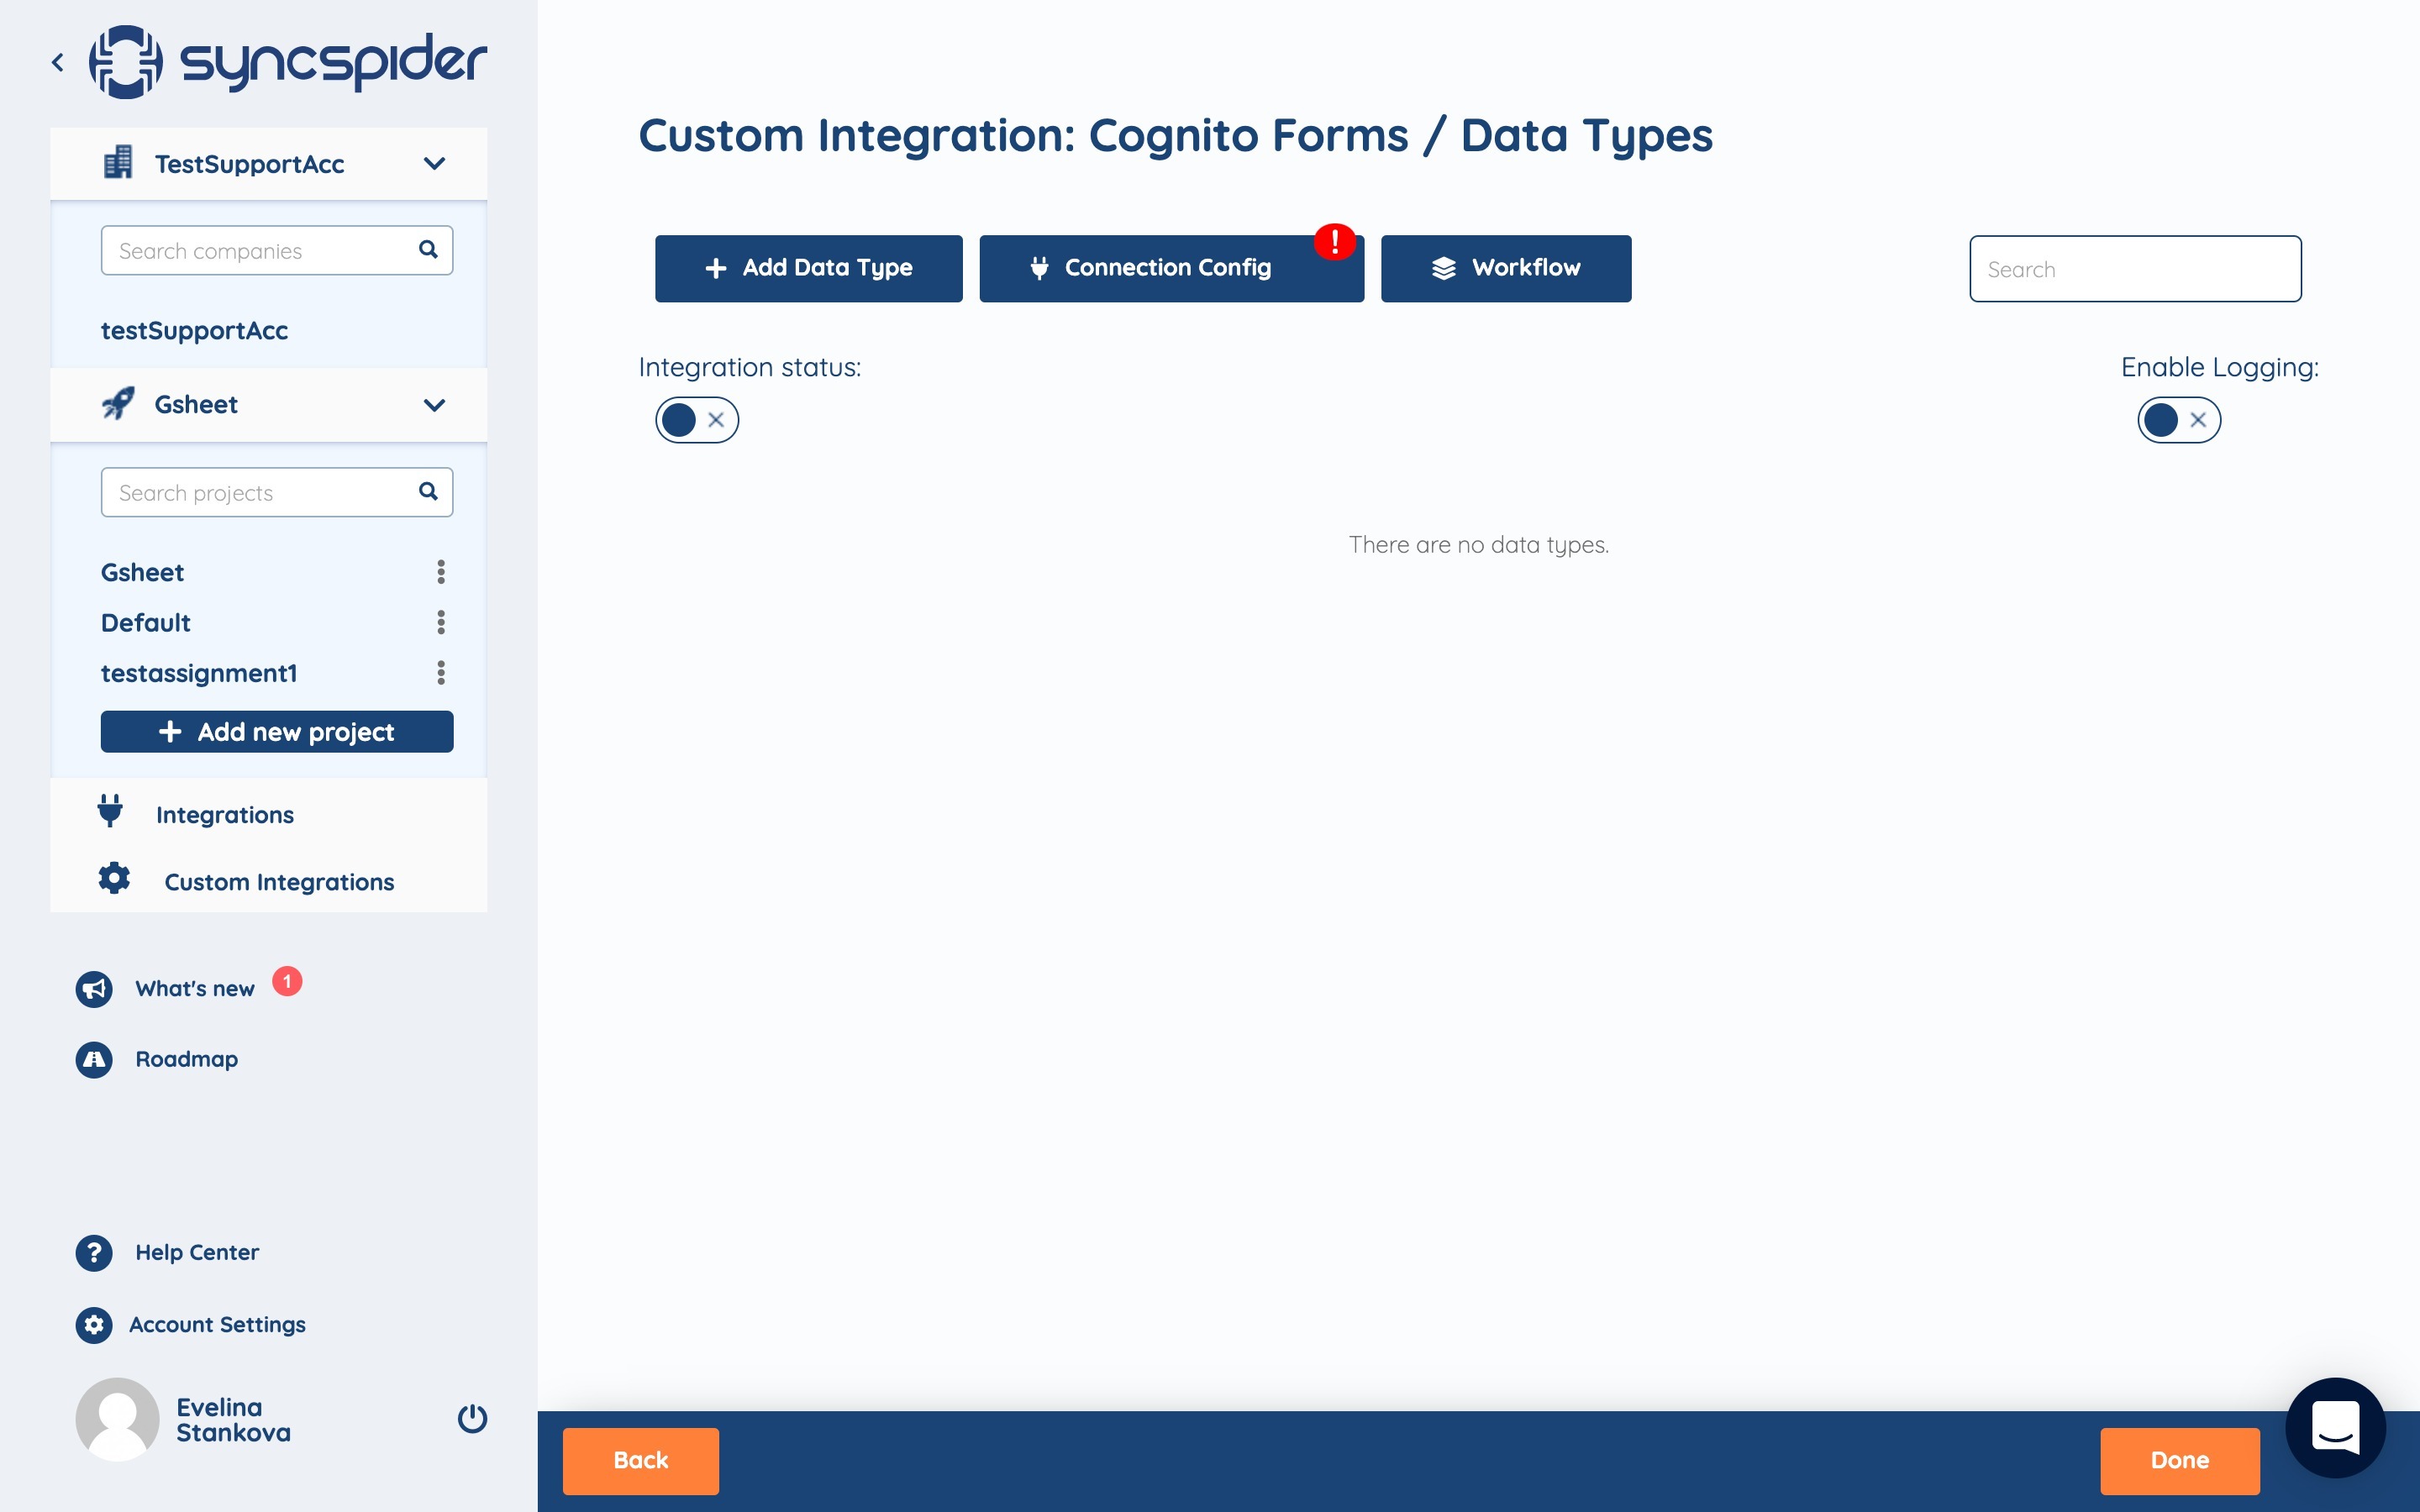Image resolution: width=2420 pixels, height=1512 pixels.
Task: Expand the Gsheet project dropdown
Action: (434, 405)
